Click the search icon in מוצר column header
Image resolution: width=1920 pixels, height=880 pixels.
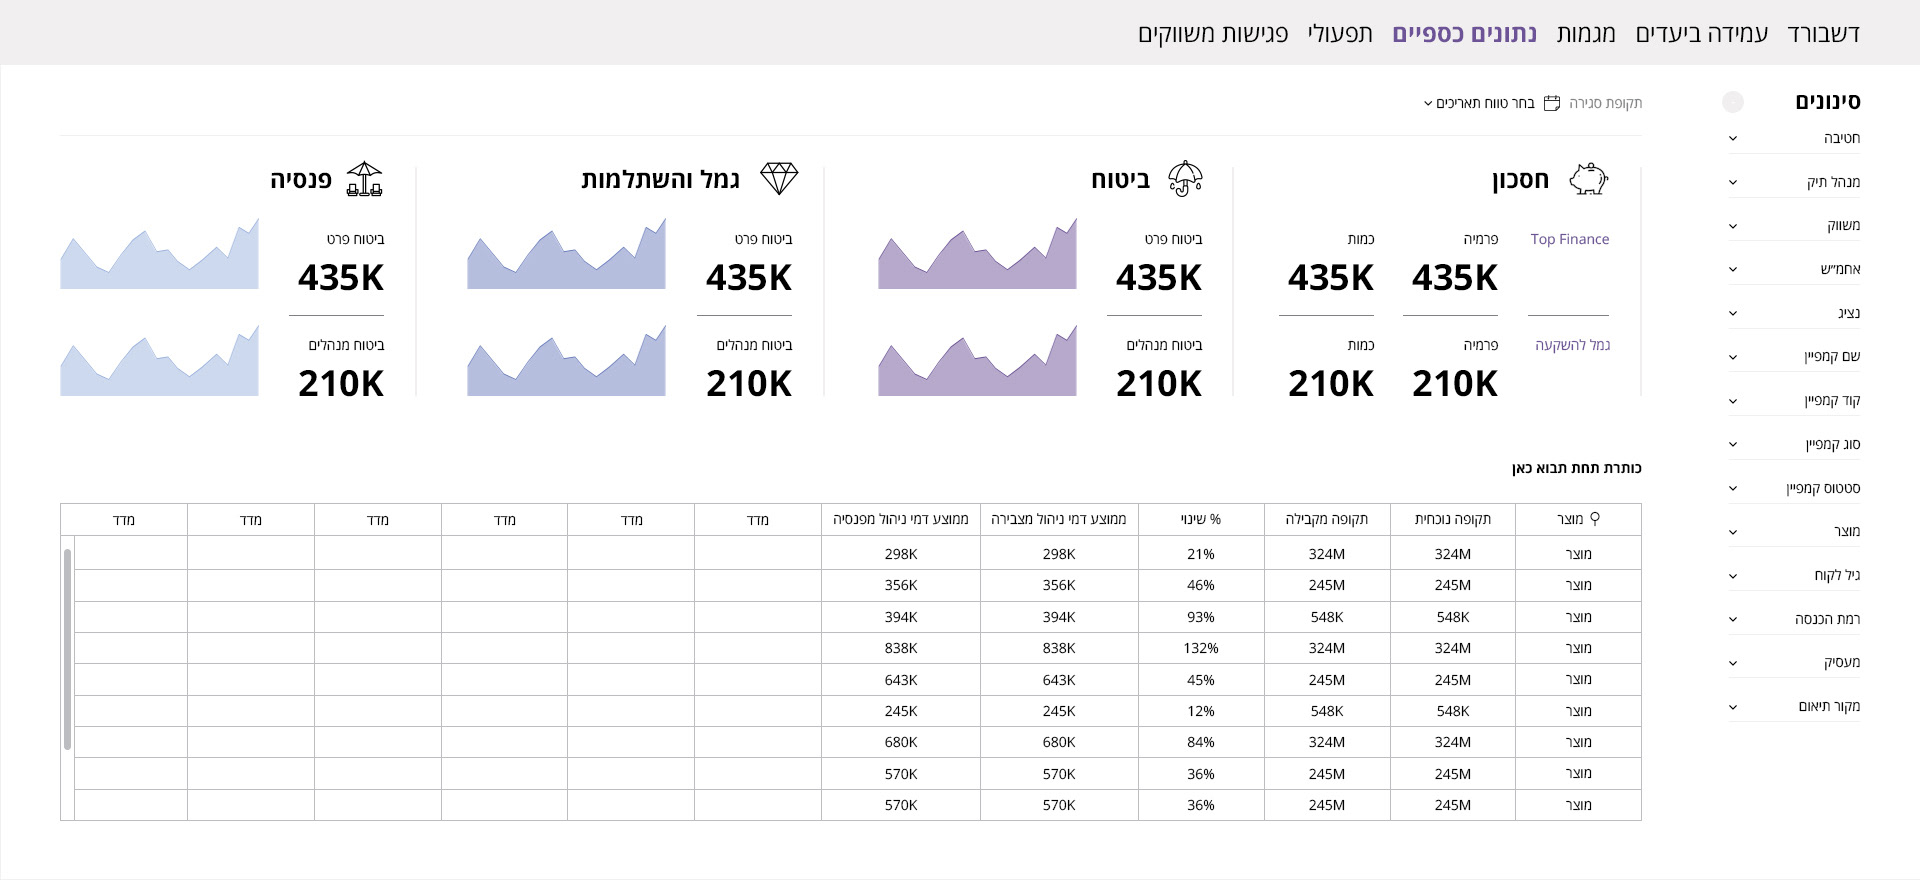1595,519
